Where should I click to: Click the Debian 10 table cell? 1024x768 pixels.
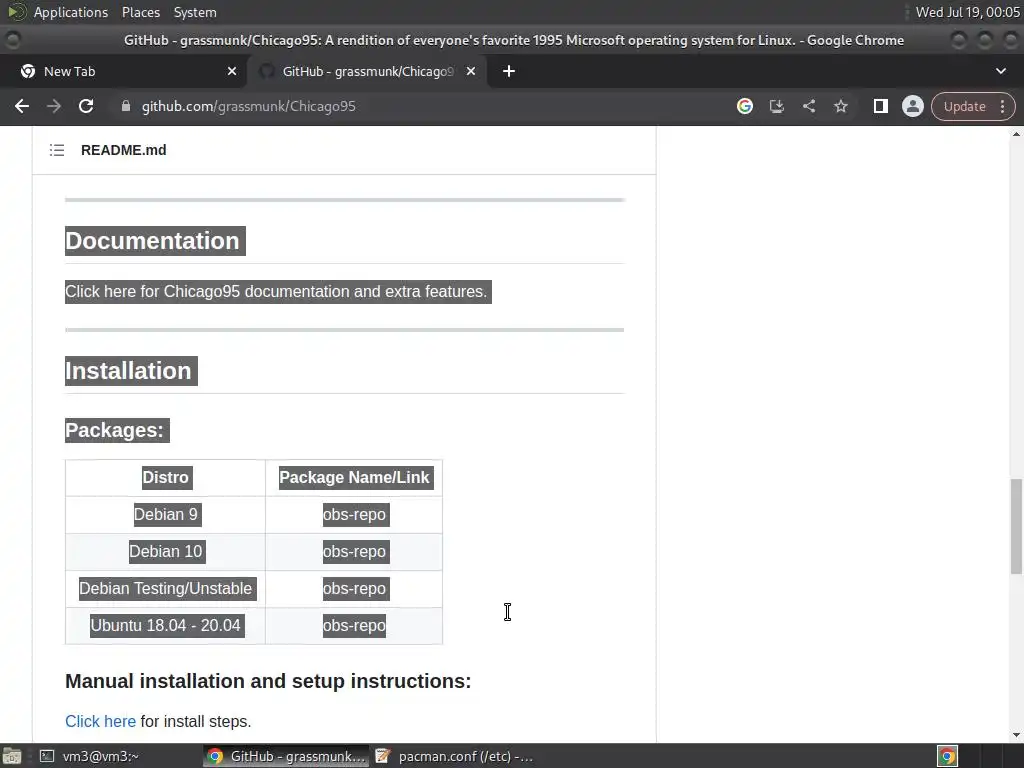click(x=165, y=552)
